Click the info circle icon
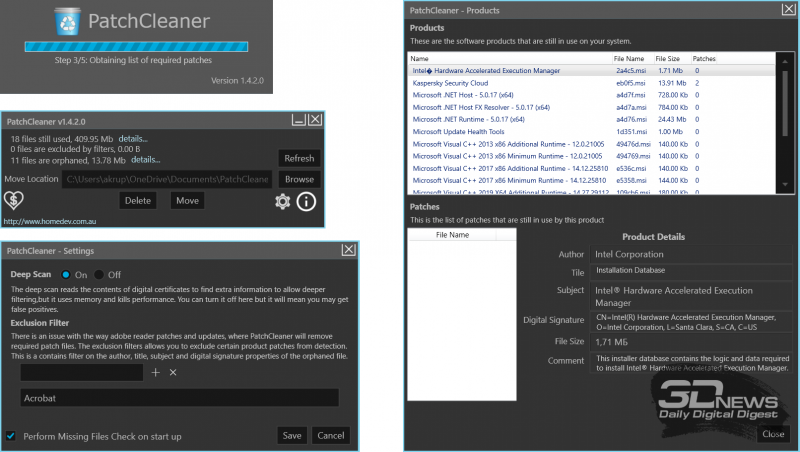This screenshot has height=452, width=800. [306, 202]
